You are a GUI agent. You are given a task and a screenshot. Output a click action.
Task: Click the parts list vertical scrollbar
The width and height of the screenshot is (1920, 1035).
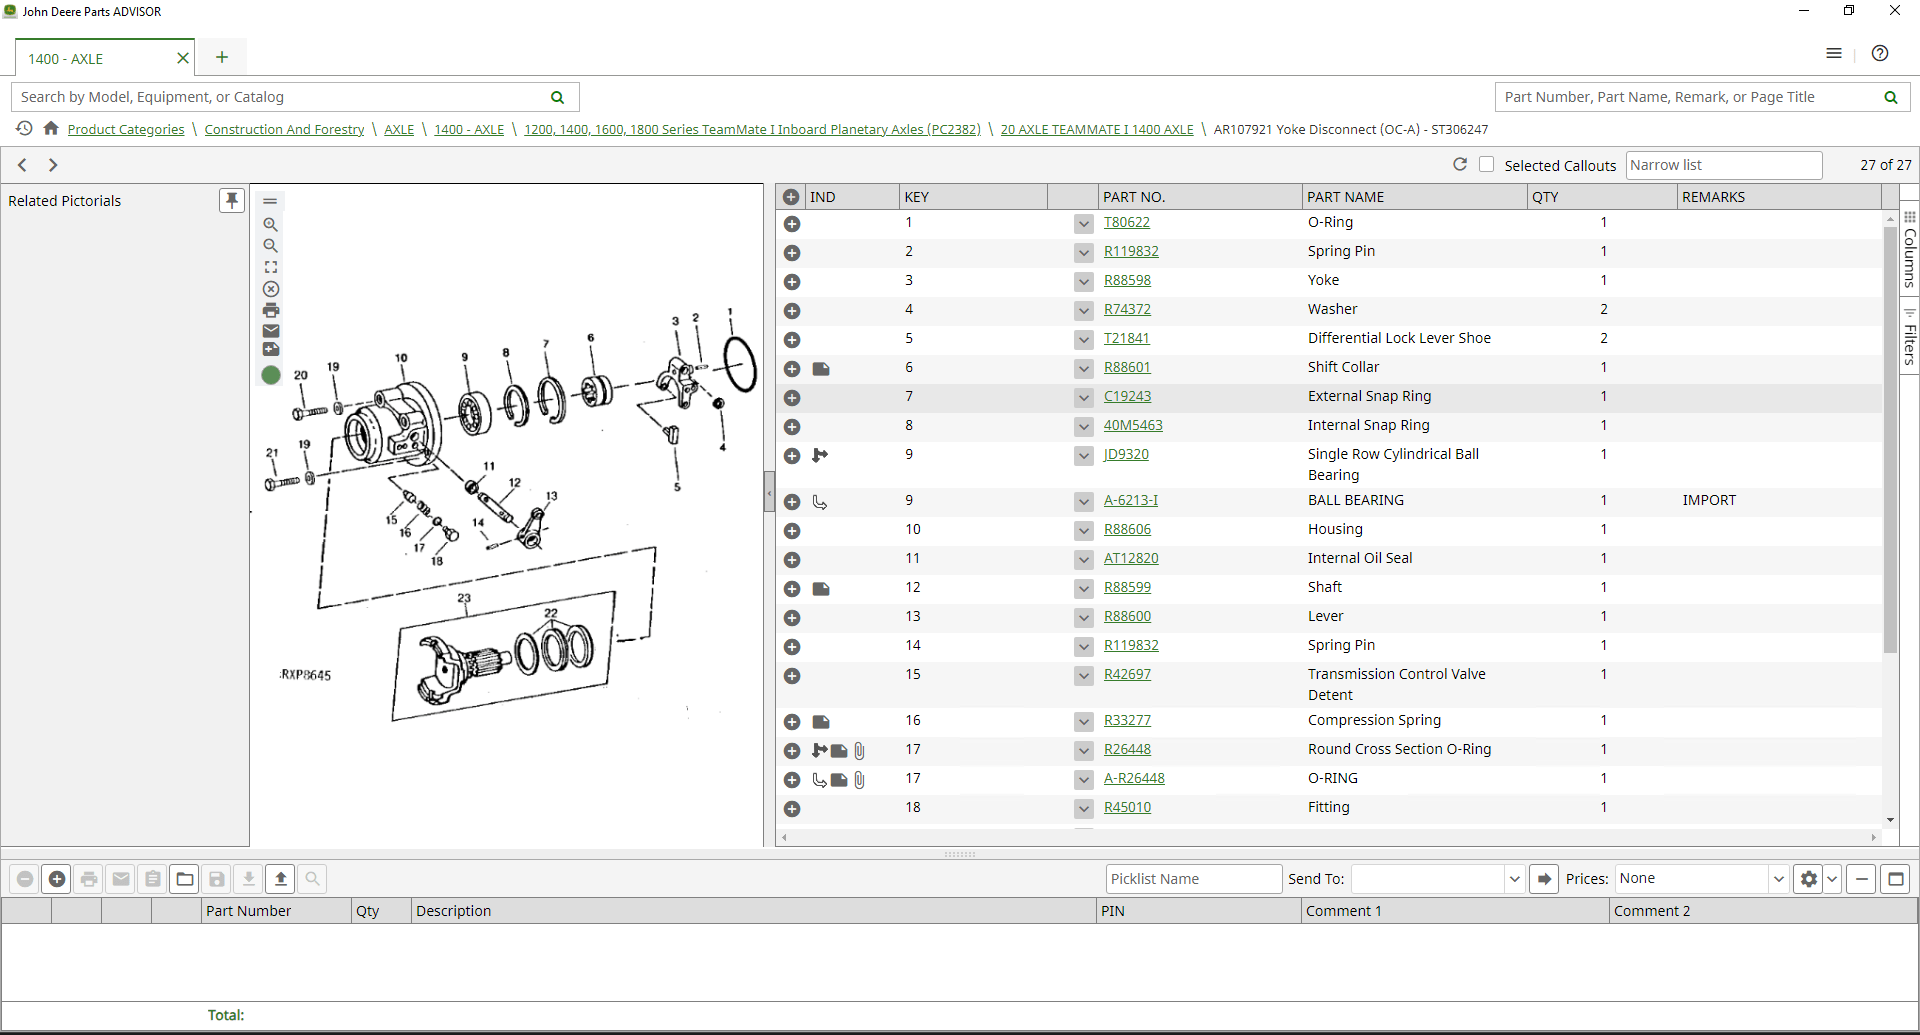click(1890, 440)
